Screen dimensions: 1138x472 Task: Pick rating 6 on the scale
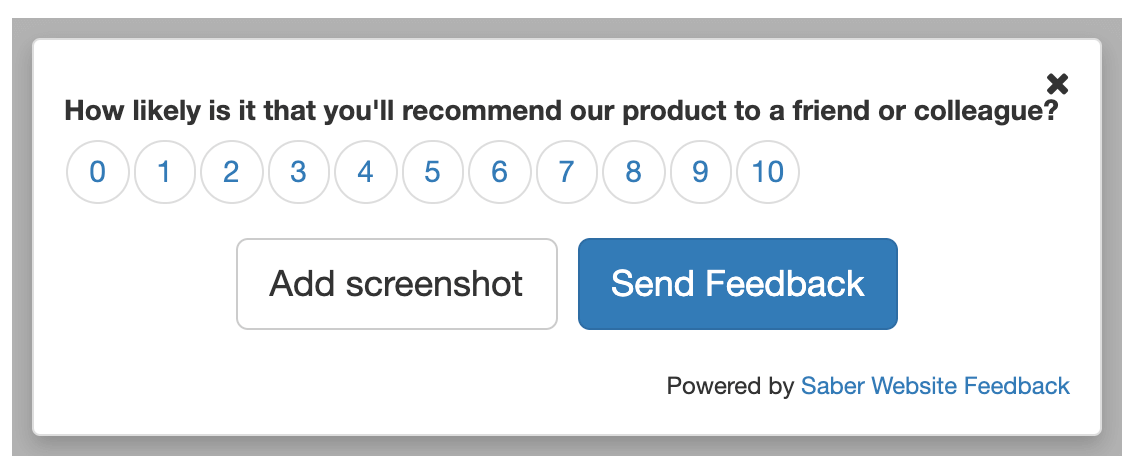pyautogui.click(x=500, y=173)
